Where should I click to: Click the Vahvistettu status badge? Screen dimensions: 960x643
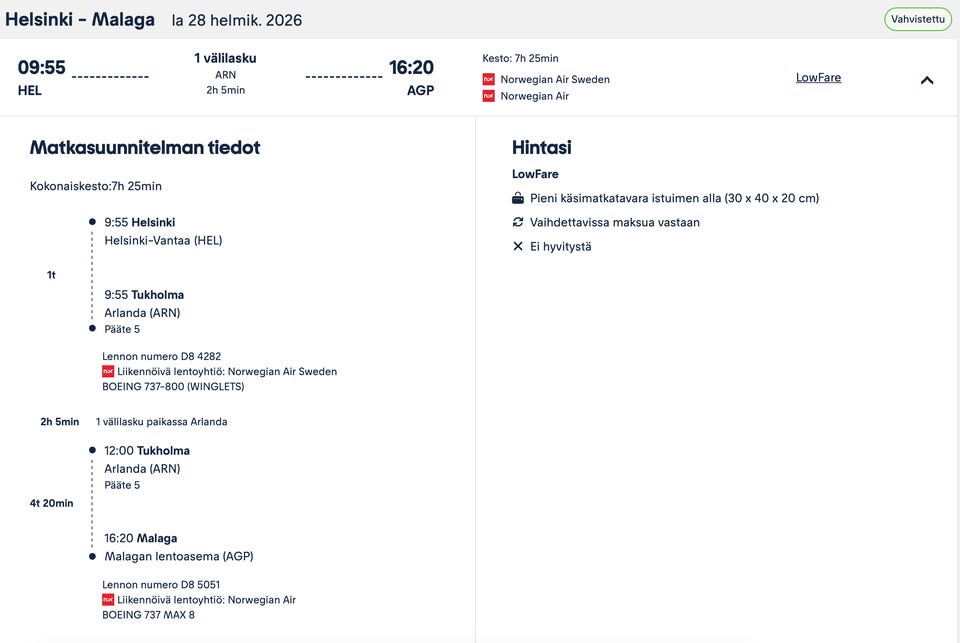(x=917, y=19)
